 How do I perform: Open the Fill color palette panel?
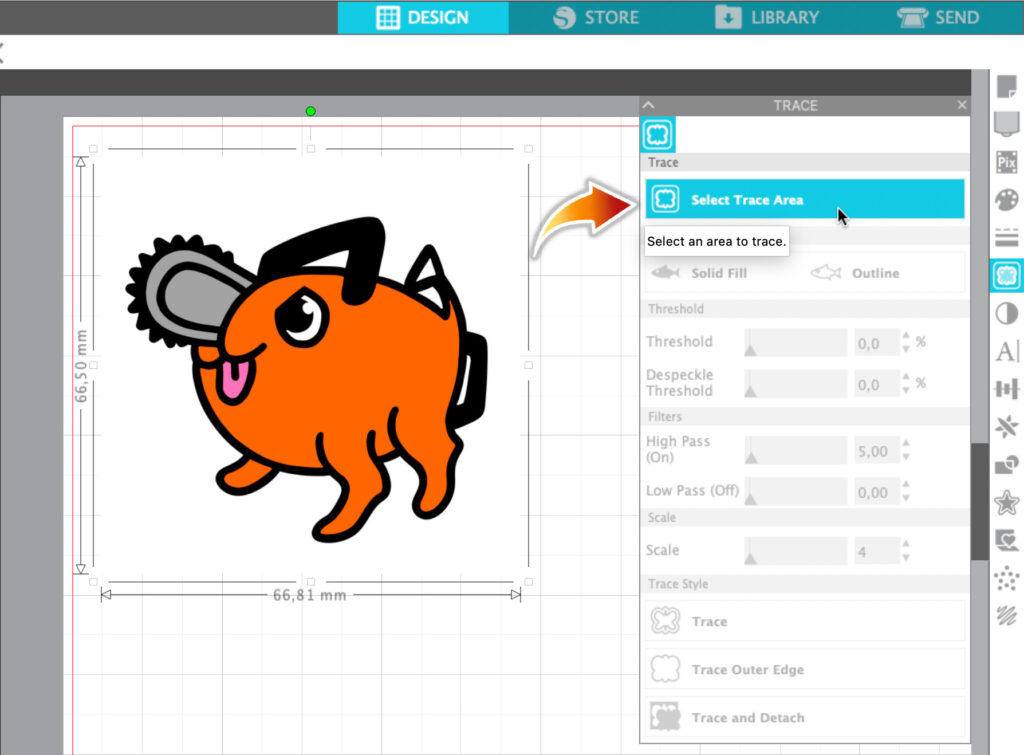point(1006,200)
